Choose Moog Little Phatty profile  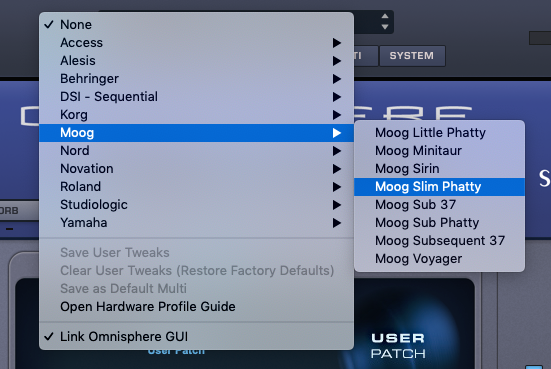(x=440, y=132)
